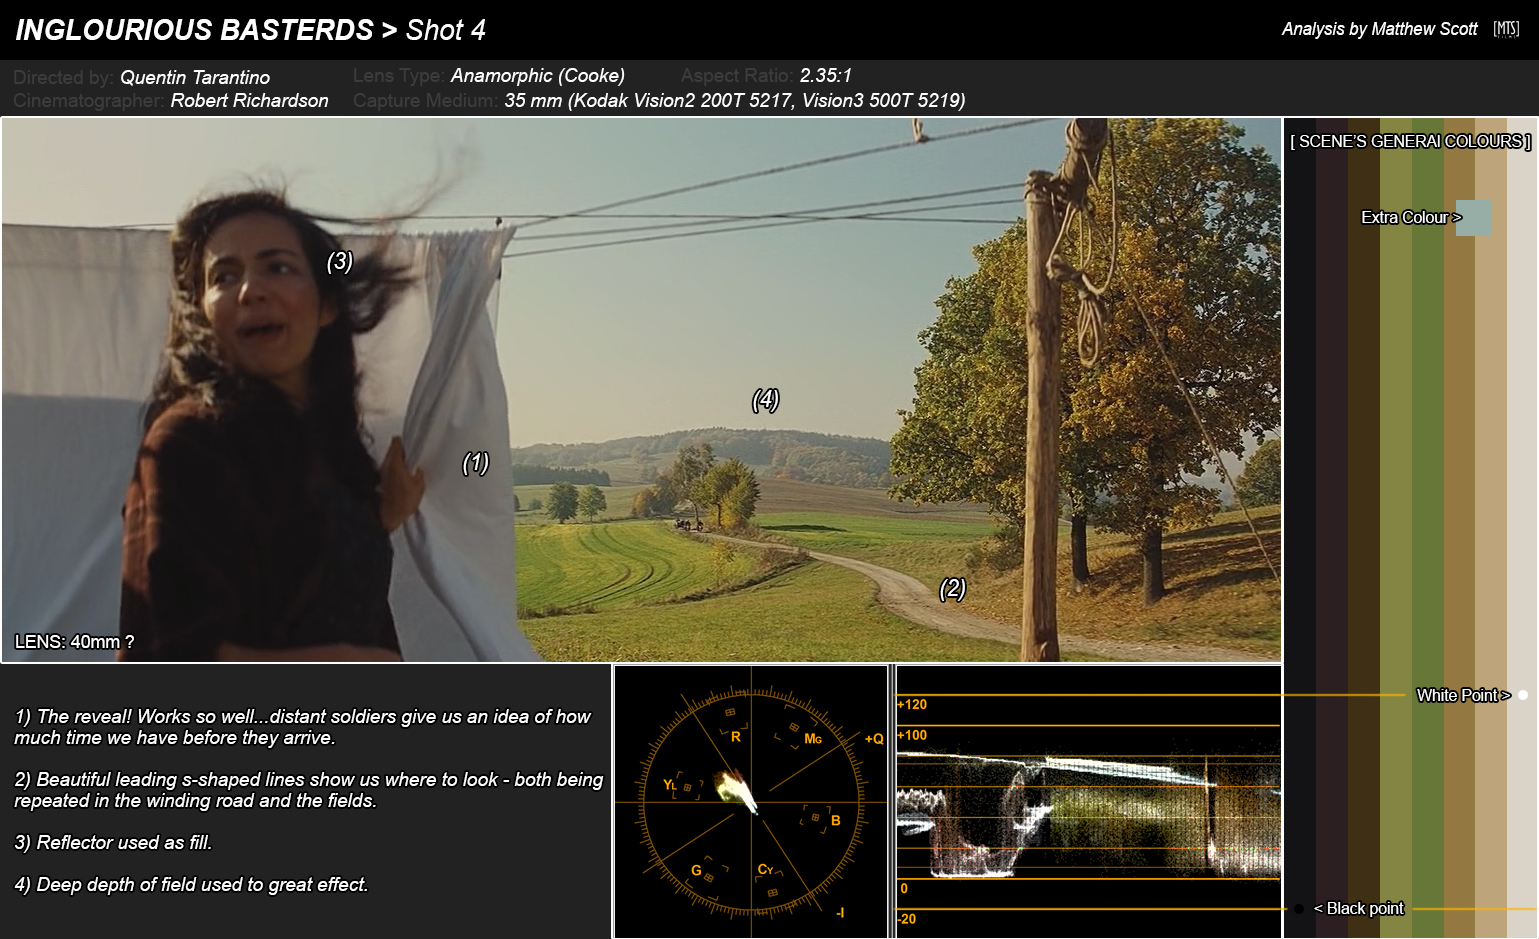Click note 4 about deep depth of field
This screenshot has width=1539, height=939.
(191, 884)
